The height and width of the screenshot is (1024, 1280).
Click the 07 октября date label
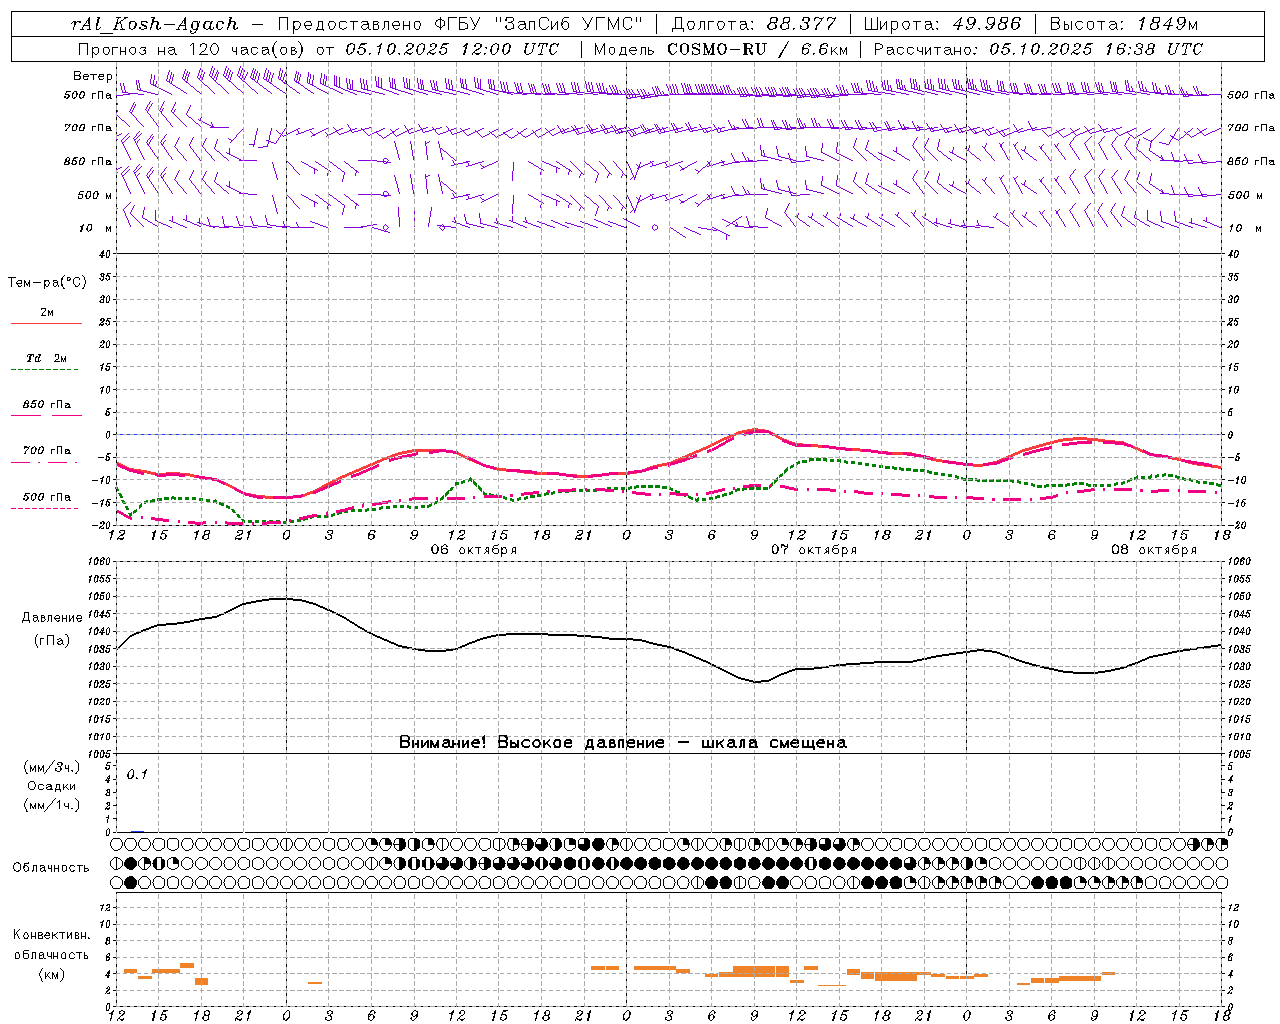tap(814, 550)
